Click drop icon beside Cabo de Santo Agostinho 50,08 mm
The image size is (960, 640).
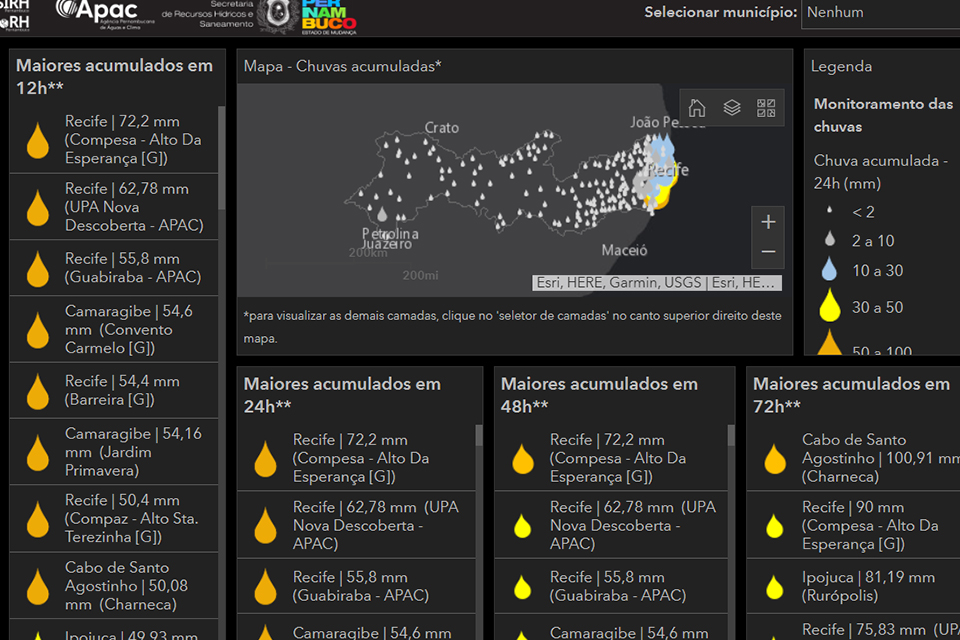pos(38,586)
